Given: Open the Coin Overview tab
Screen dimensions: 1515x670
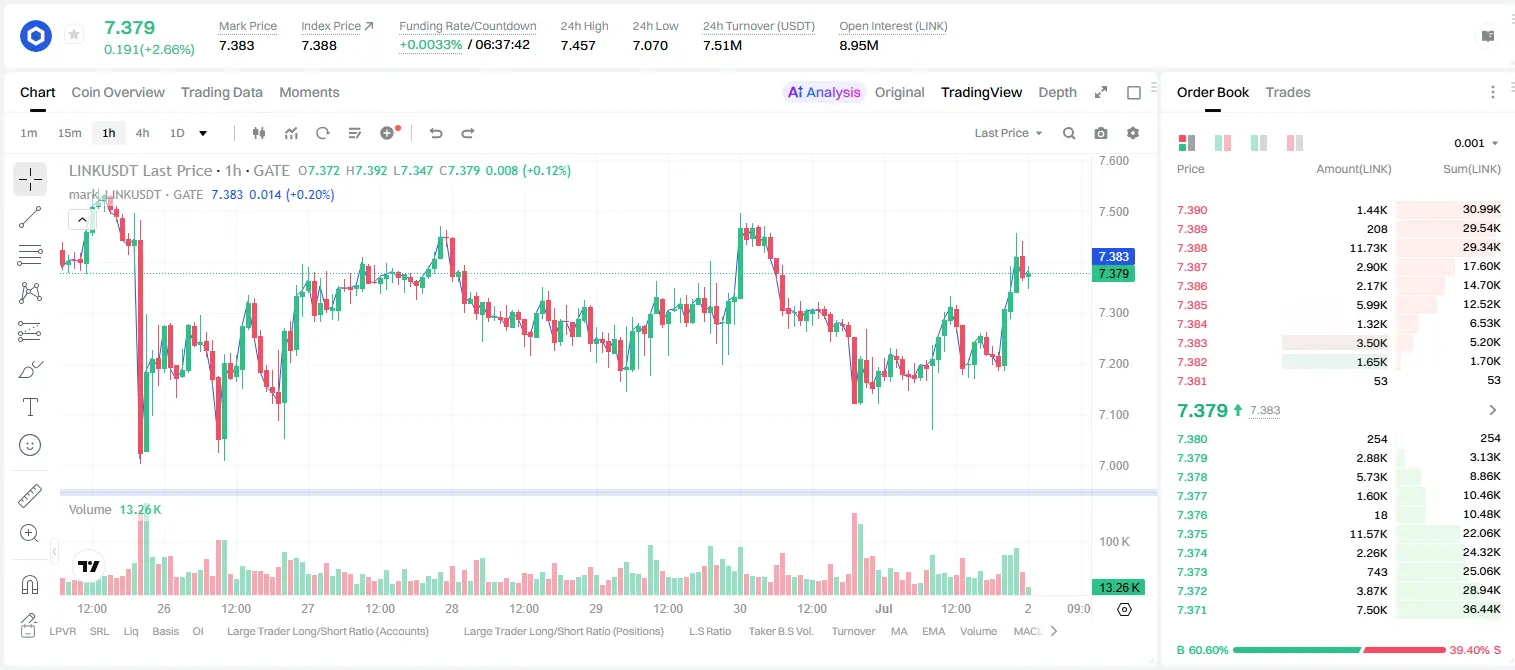Looking at the screenshot, I should click(x=118, y=92).
